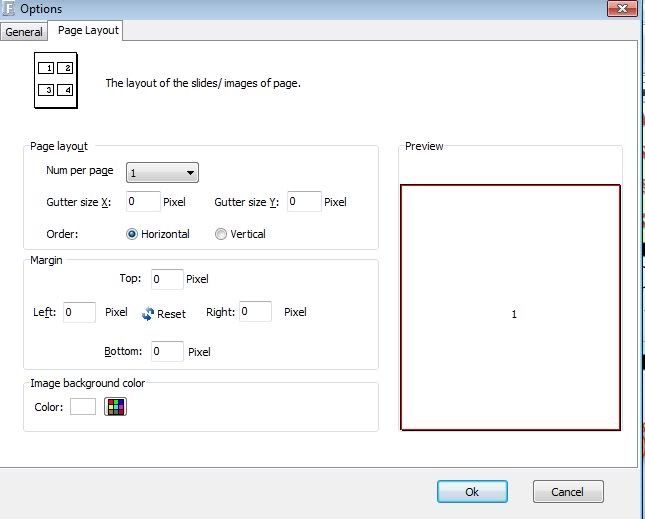645x519 pixels.
Task: Click the 'Preview' group label
Action: [424, 146]
